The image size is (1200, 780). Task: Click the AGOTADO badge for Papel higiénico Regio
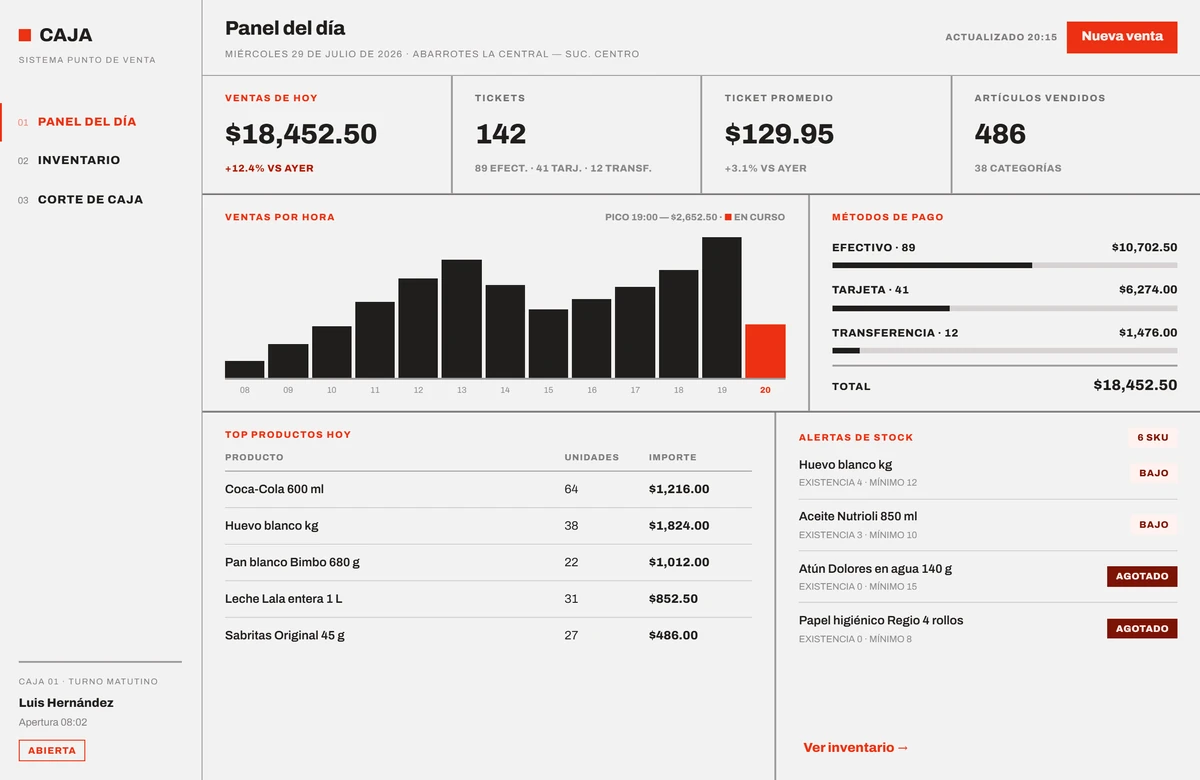1142,628
